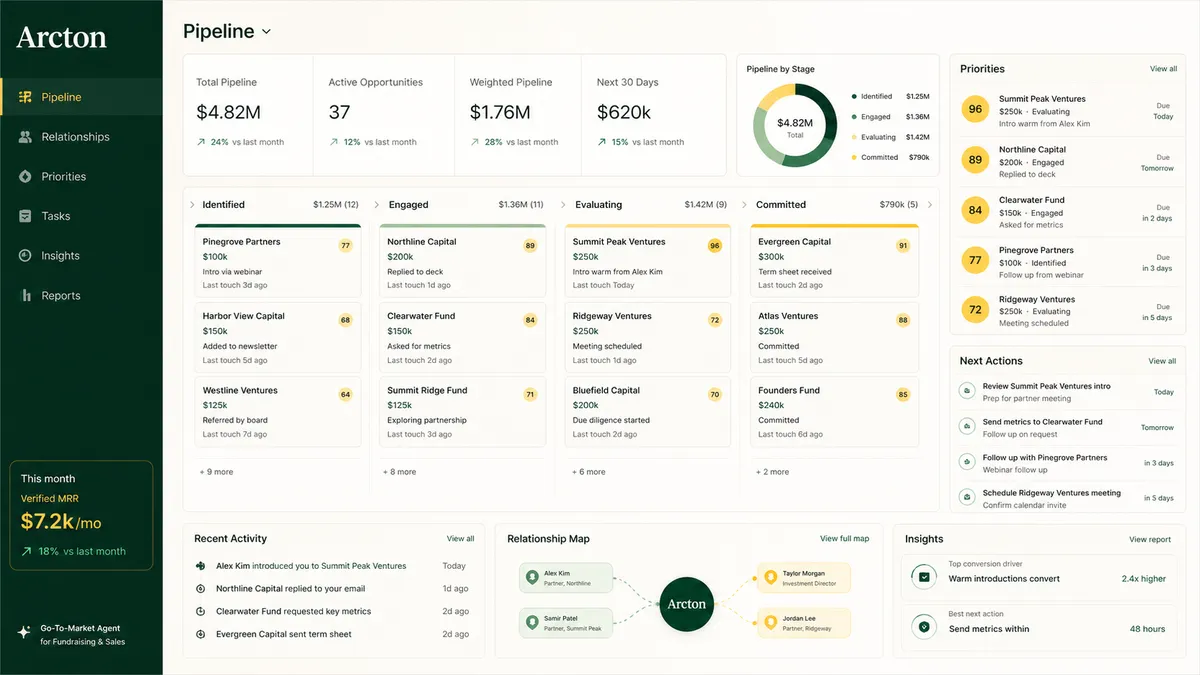
Task: Collapse the Evaluating column chevron
Action: click(563, 205)
